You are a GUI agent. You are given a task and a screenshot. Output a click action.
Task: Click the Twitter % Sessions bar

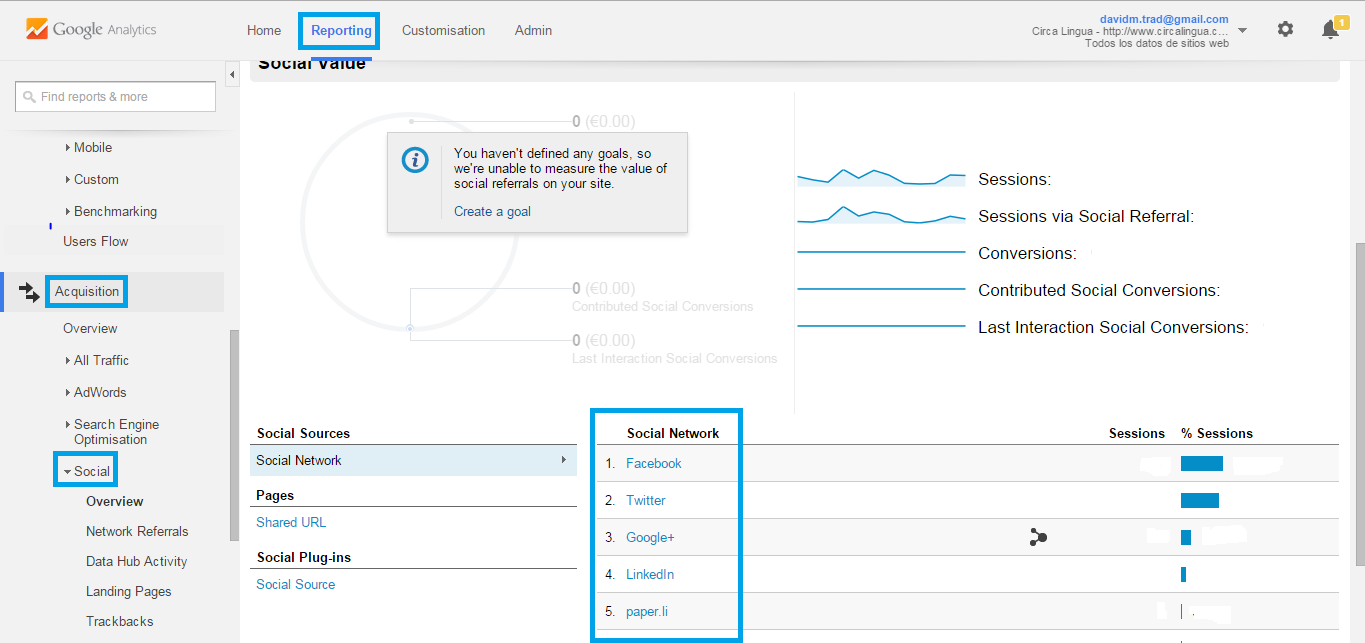click(1200, 500)
